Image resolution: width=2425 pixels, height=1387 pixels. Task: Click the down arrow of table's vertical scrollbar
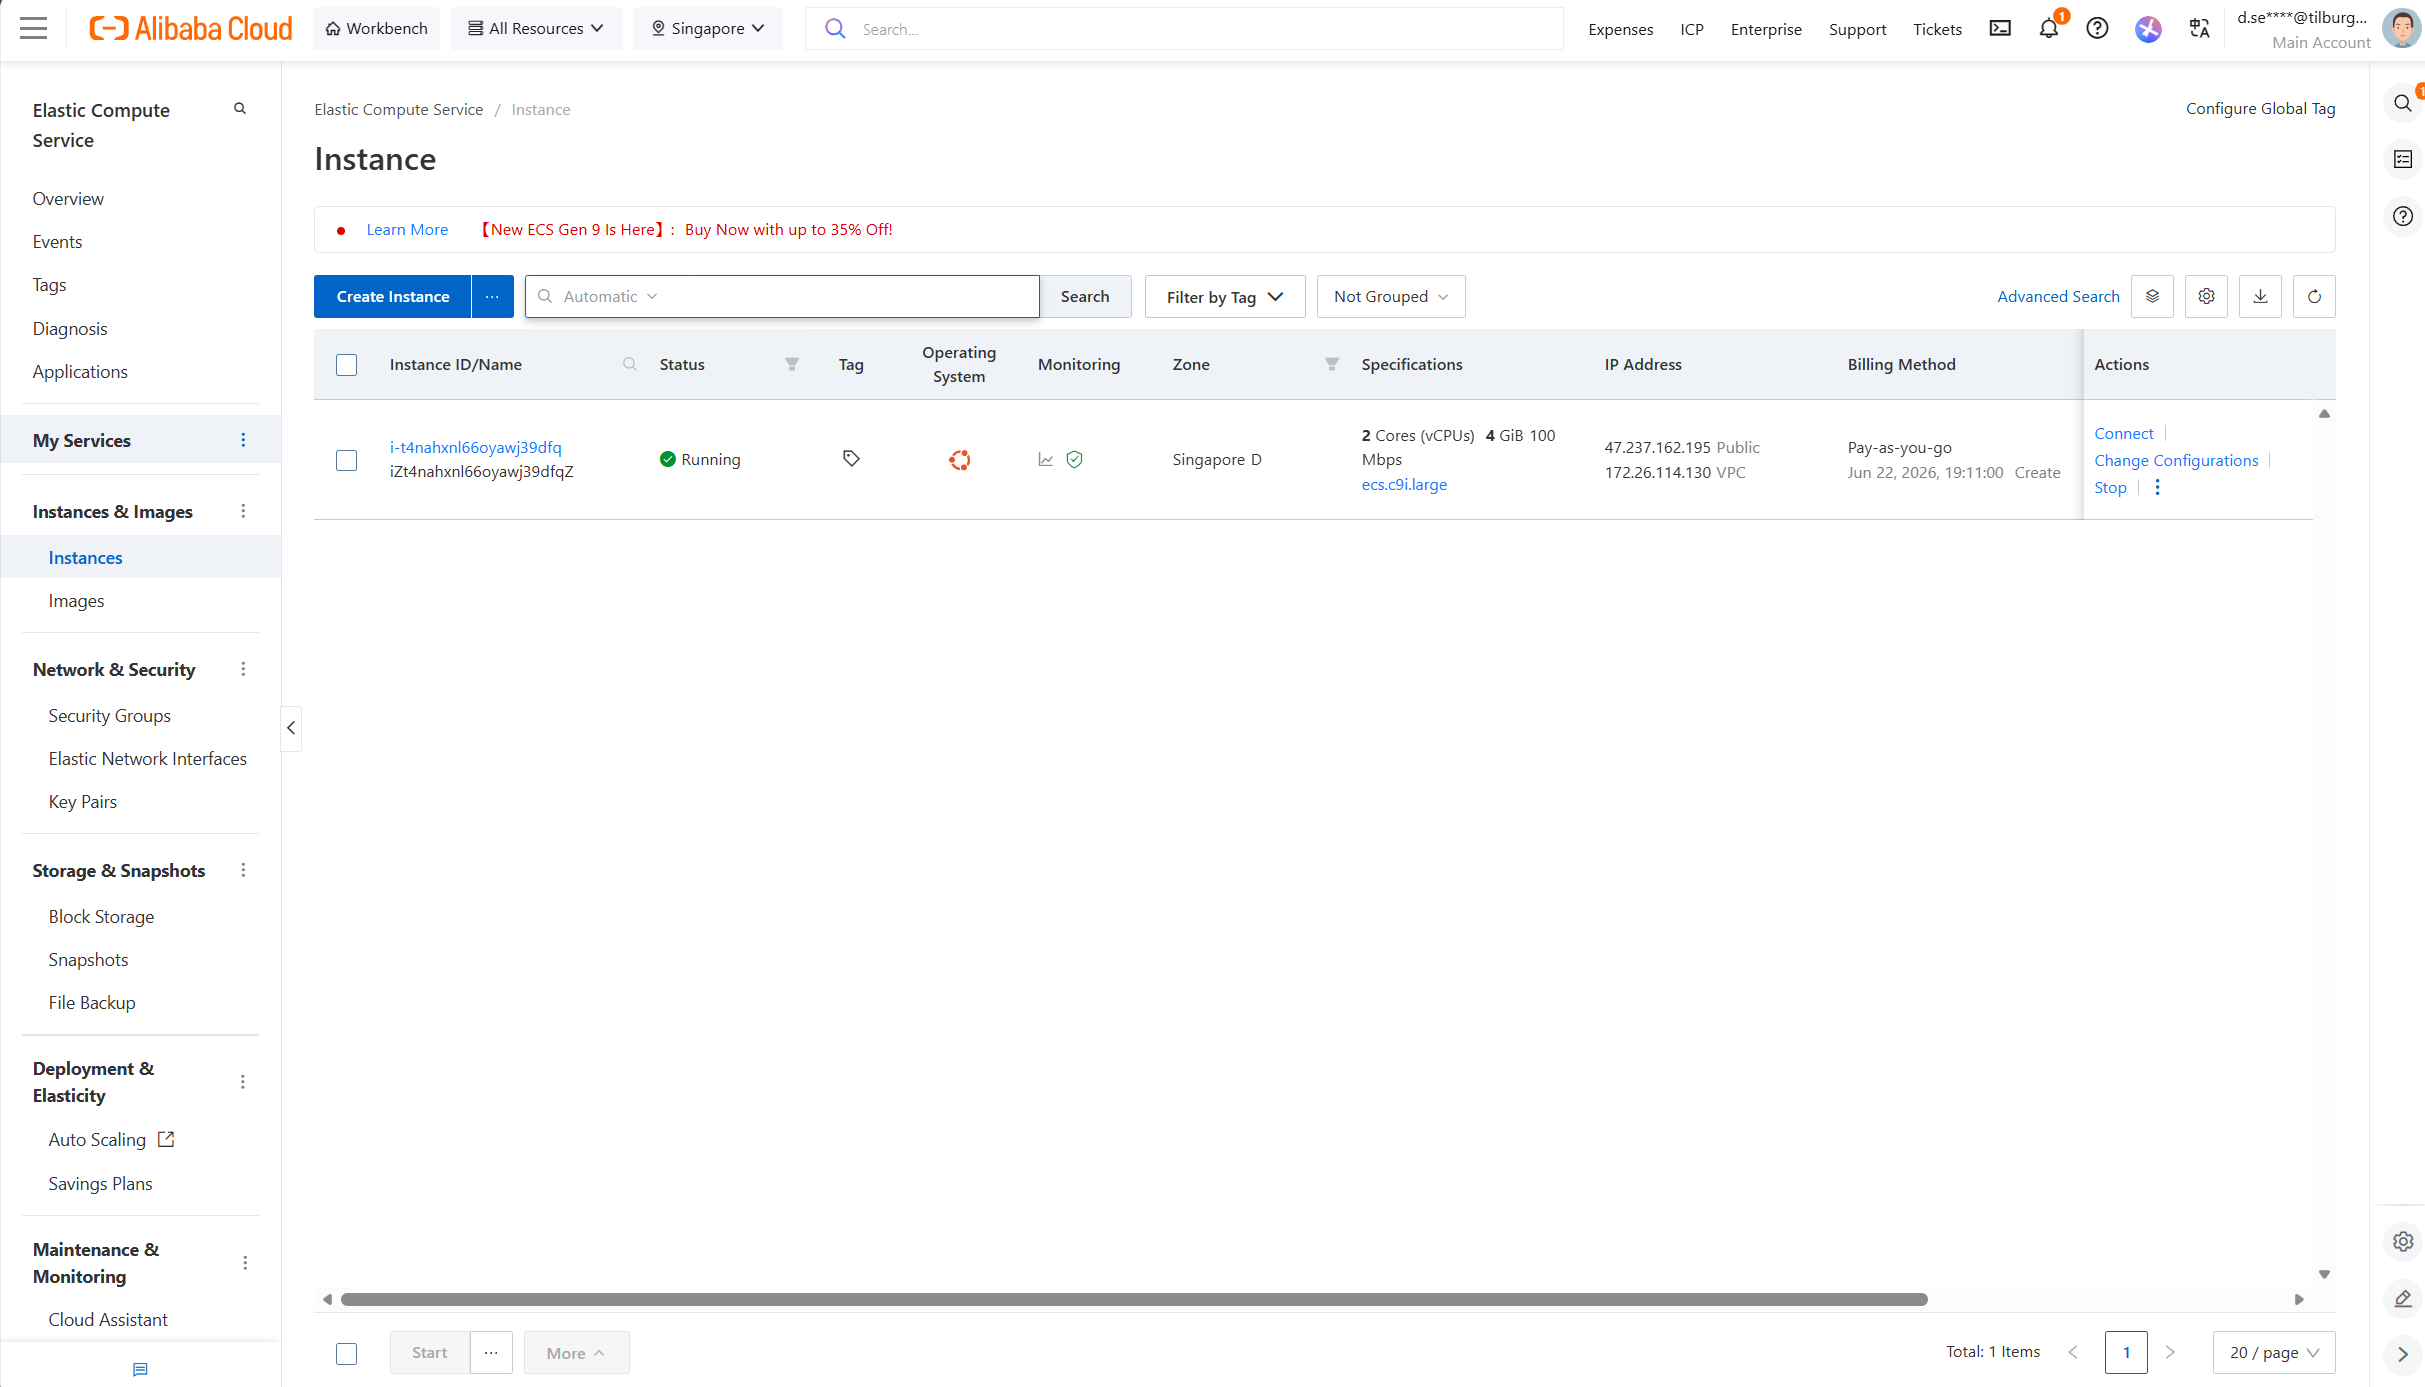[2324, 1274]
